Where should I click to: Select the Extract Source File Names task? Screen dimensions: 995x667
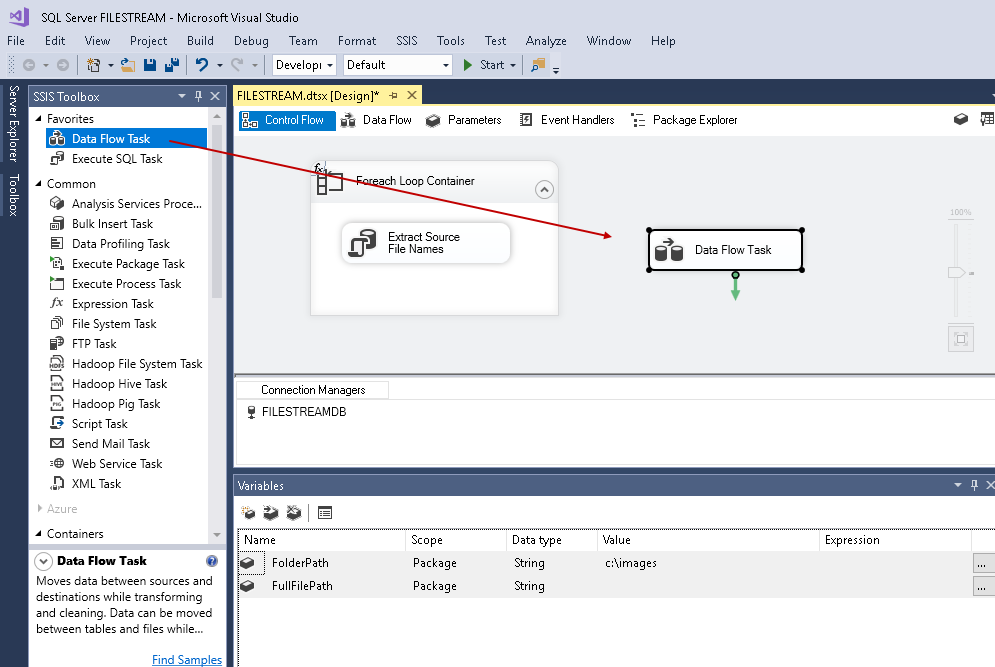click(x=426, y=243)
